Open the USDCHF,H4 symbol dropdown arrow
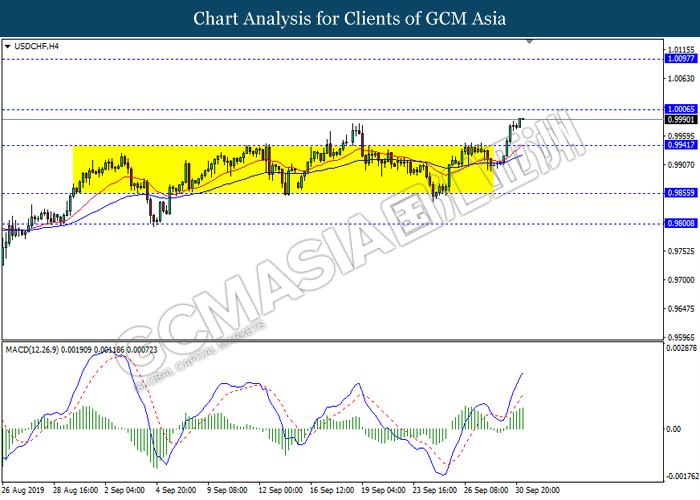Viewport: 700px width, 500px height. [7, 46]
